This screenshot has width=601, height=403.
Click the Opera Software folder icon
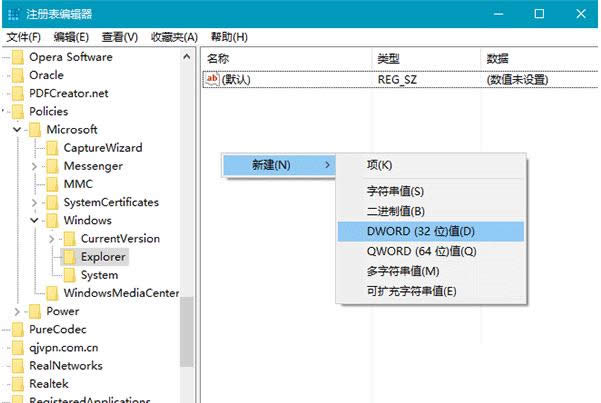(18, 58)
